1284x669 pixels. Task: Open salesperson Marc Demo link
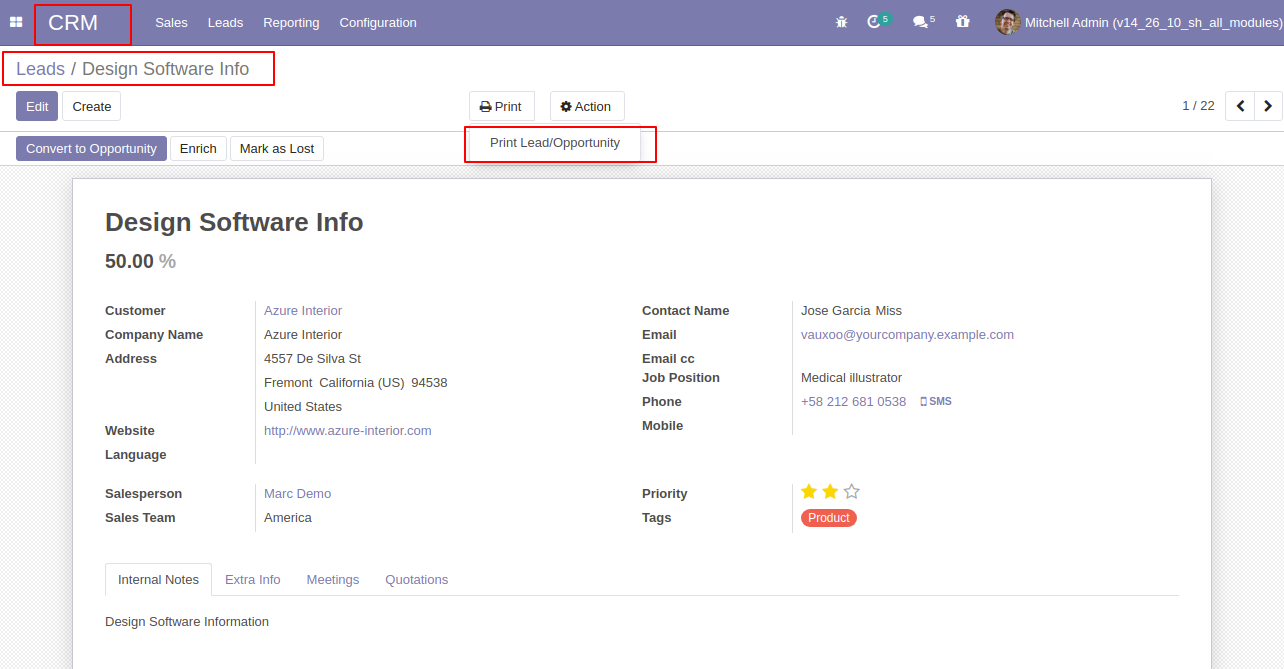pos(297,494)
